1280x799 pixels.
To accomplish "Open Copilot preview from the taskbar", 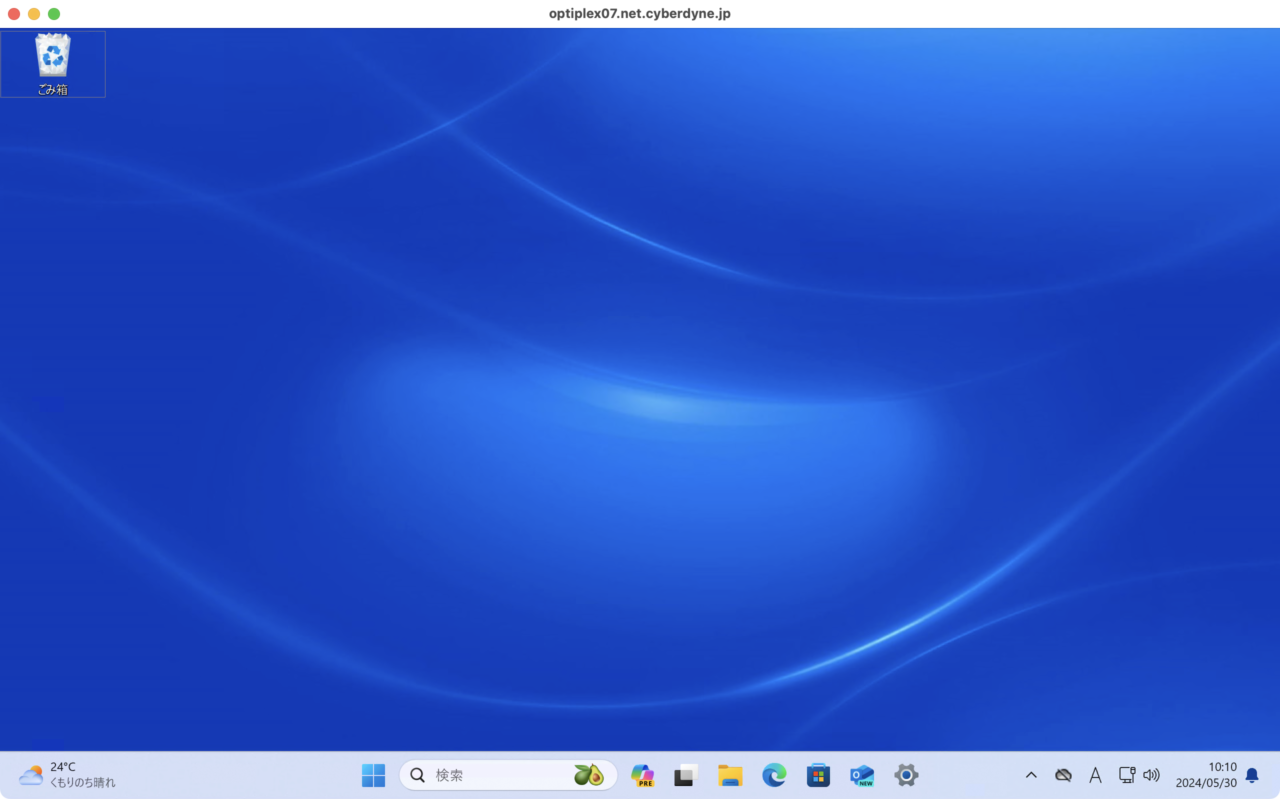I will (x=642, y=775).
